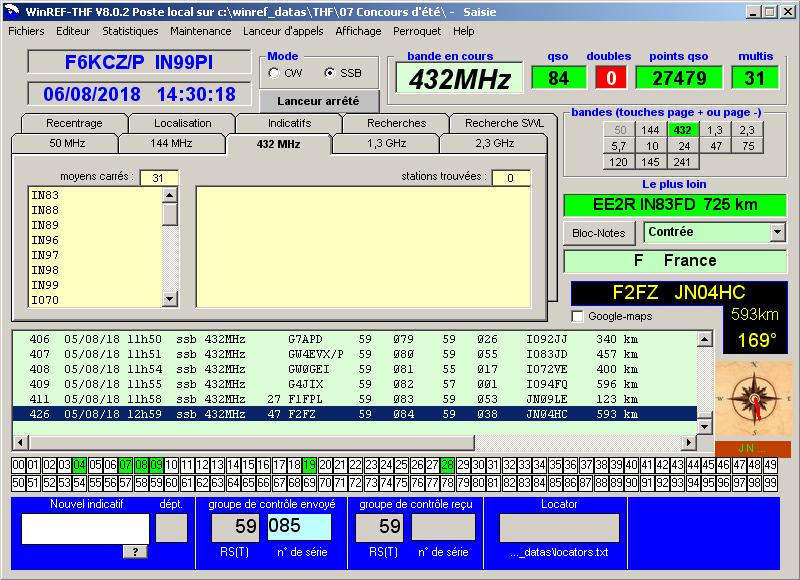800x580 pixels.
Task: Click the received n° de série field
Action: [x=443, y=526]
